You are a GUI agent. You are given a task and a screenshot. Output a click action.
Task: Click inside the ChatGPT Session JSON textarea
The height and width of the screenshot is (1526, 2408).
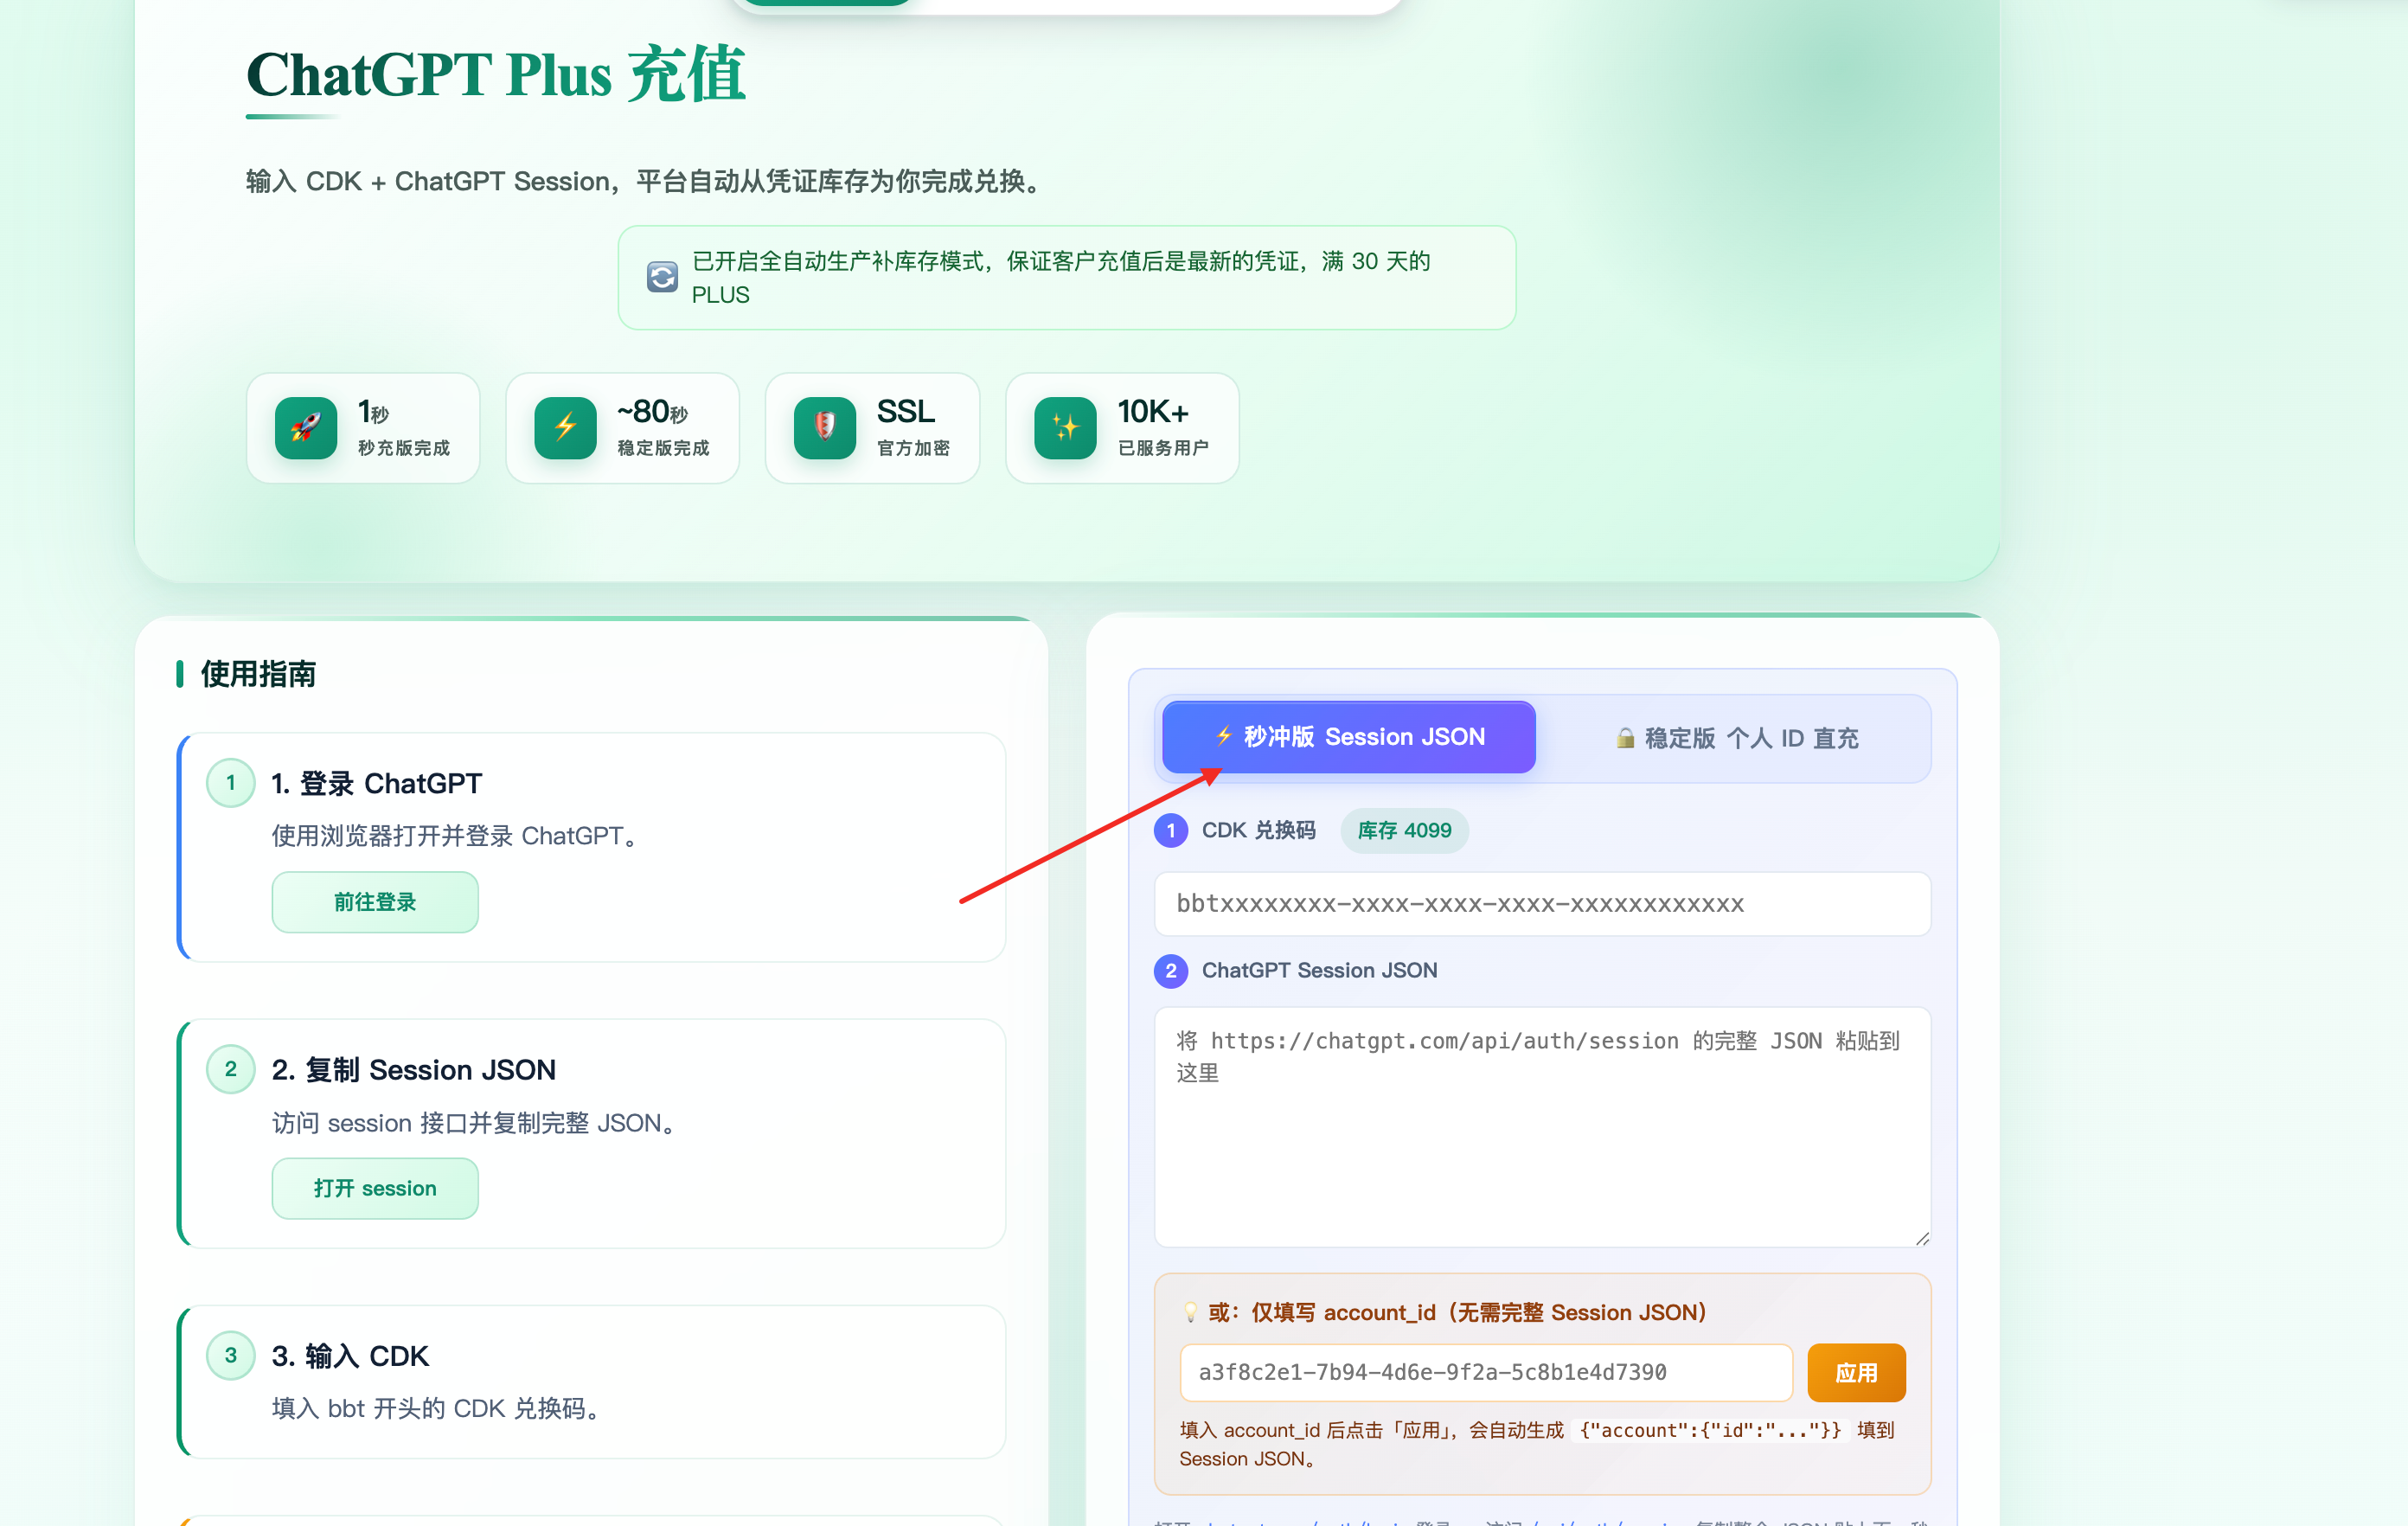(1542, 1127)
